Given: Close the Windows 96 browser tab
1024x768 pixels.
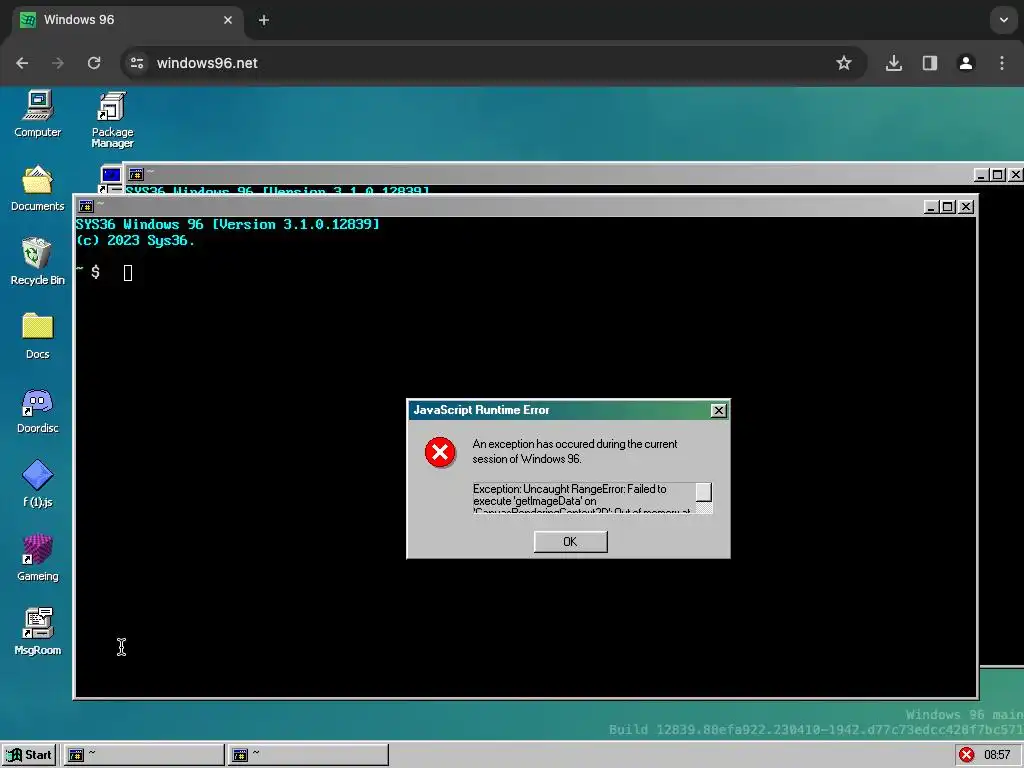Looking at the screenshot, I should pyautogui.click(x=228, y=20).
